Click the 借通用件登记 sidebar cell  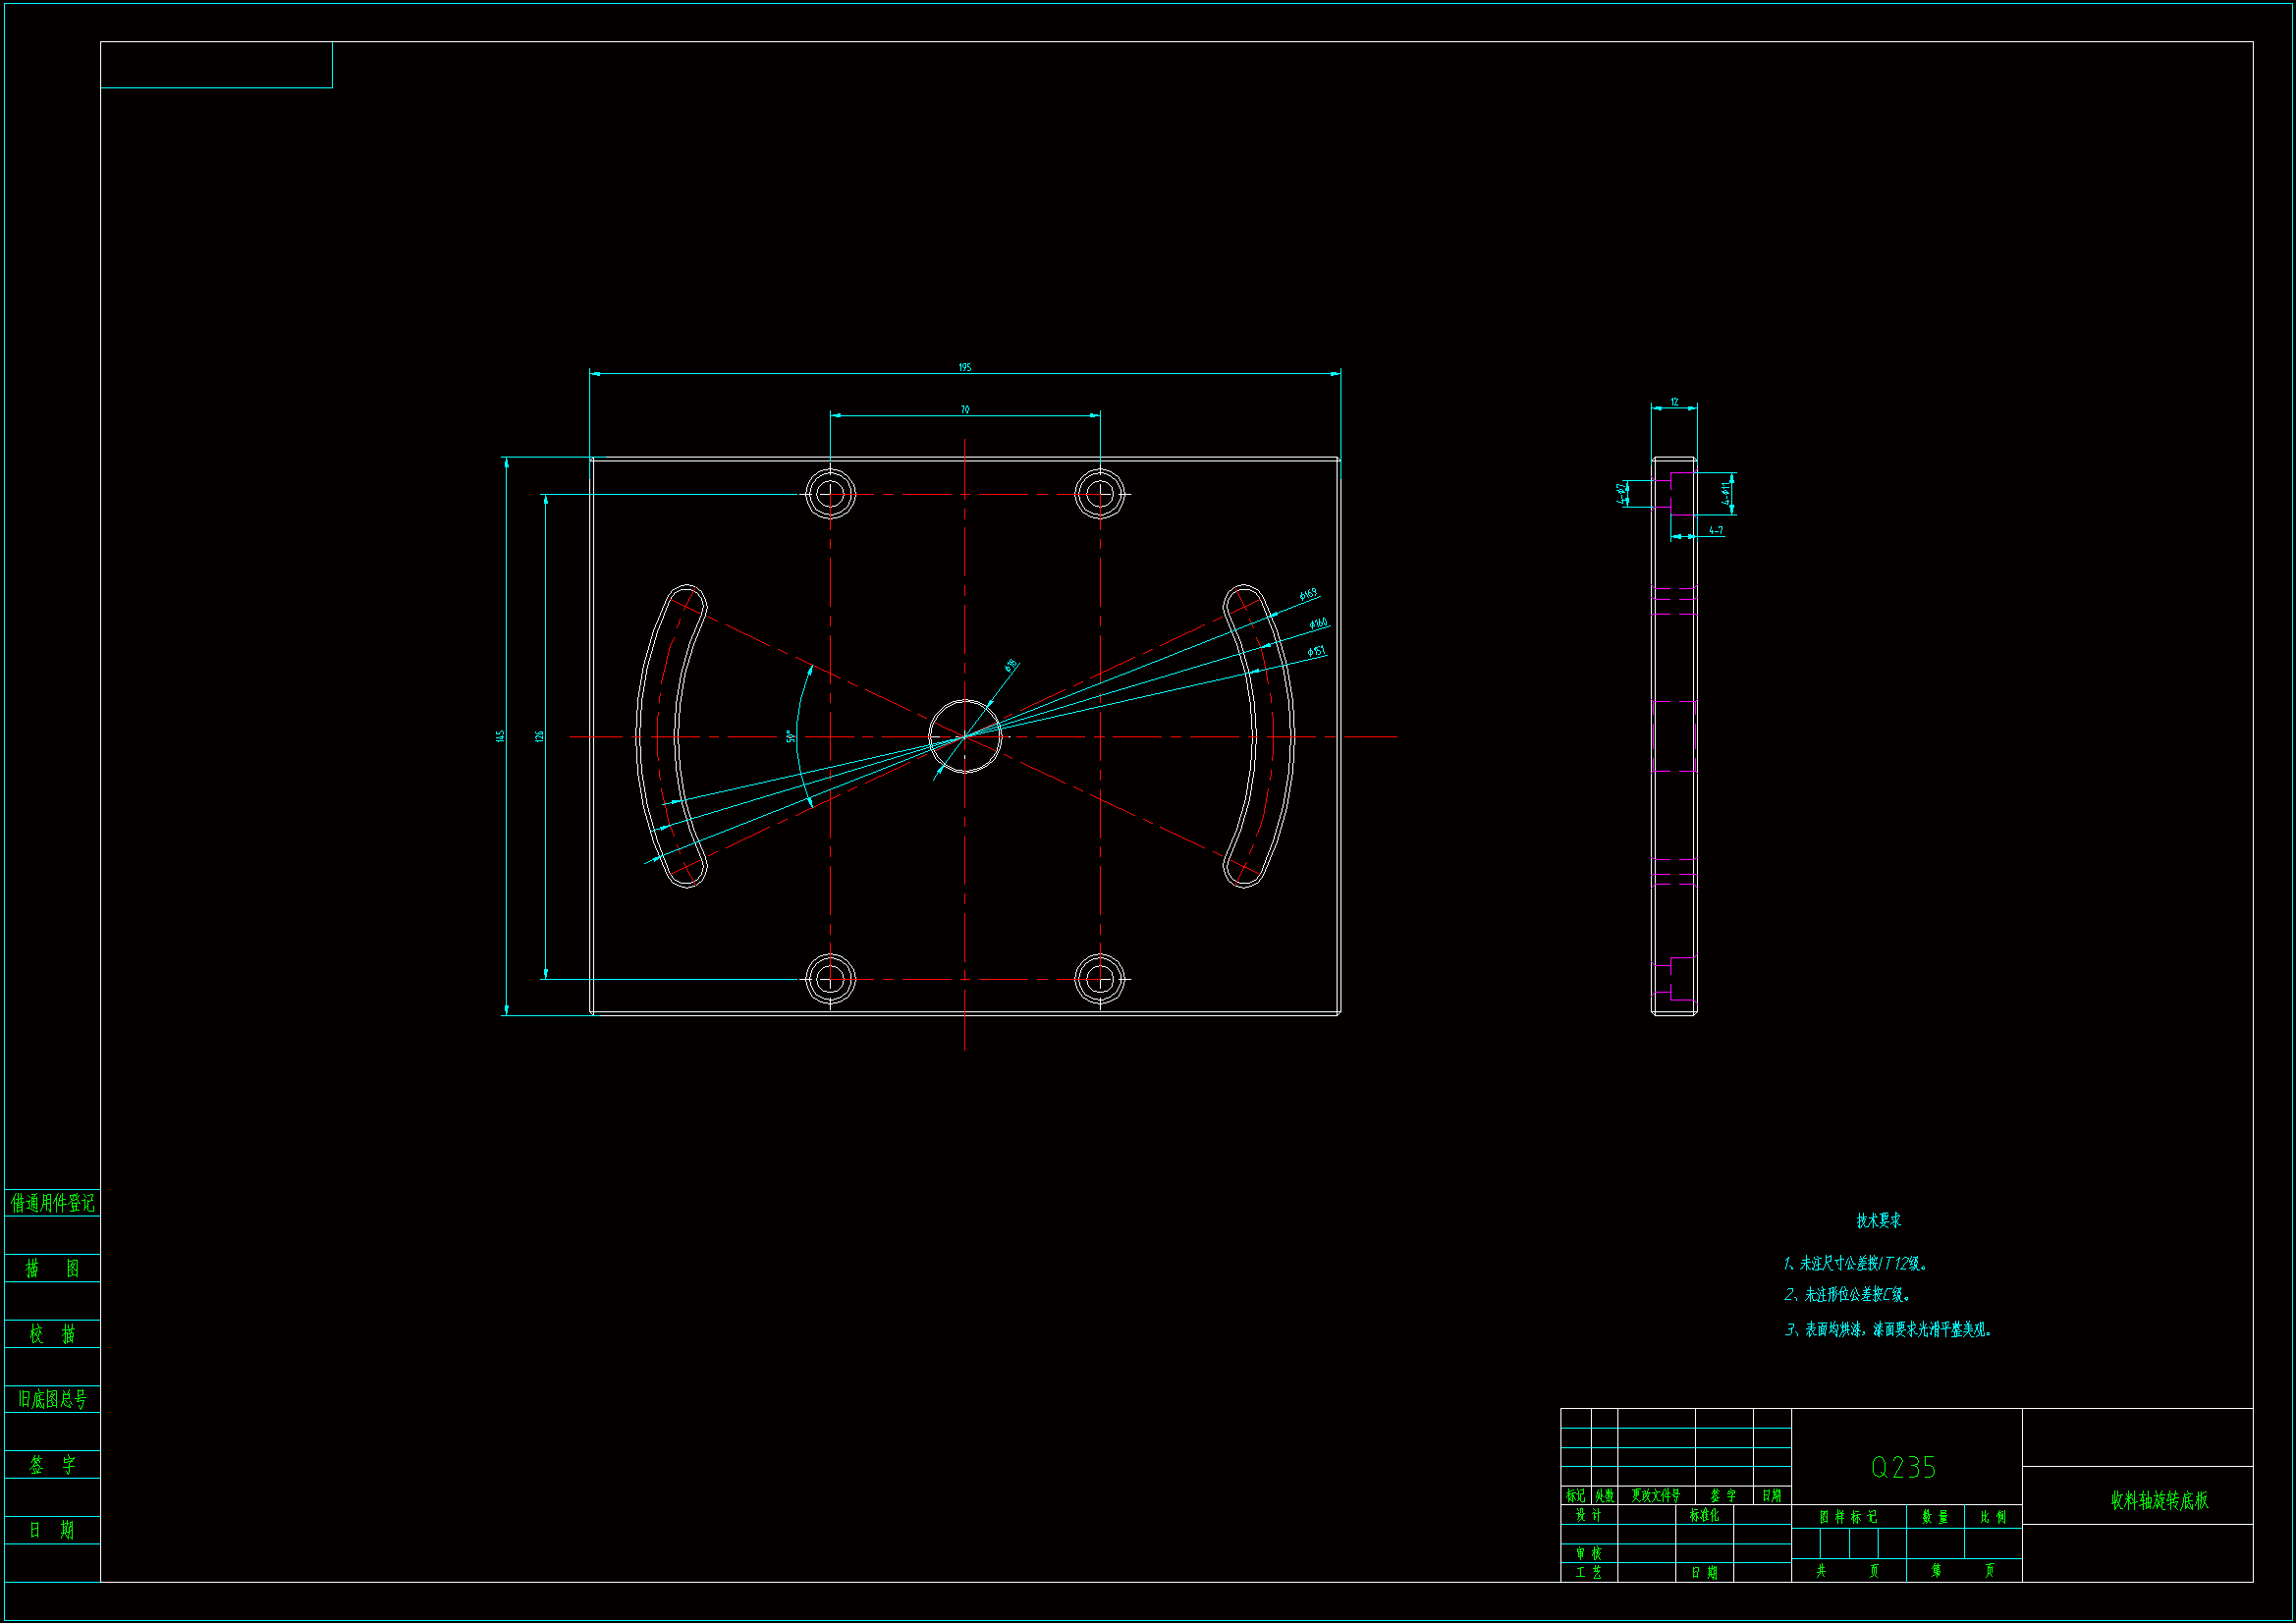click(x=52, y=1202)
